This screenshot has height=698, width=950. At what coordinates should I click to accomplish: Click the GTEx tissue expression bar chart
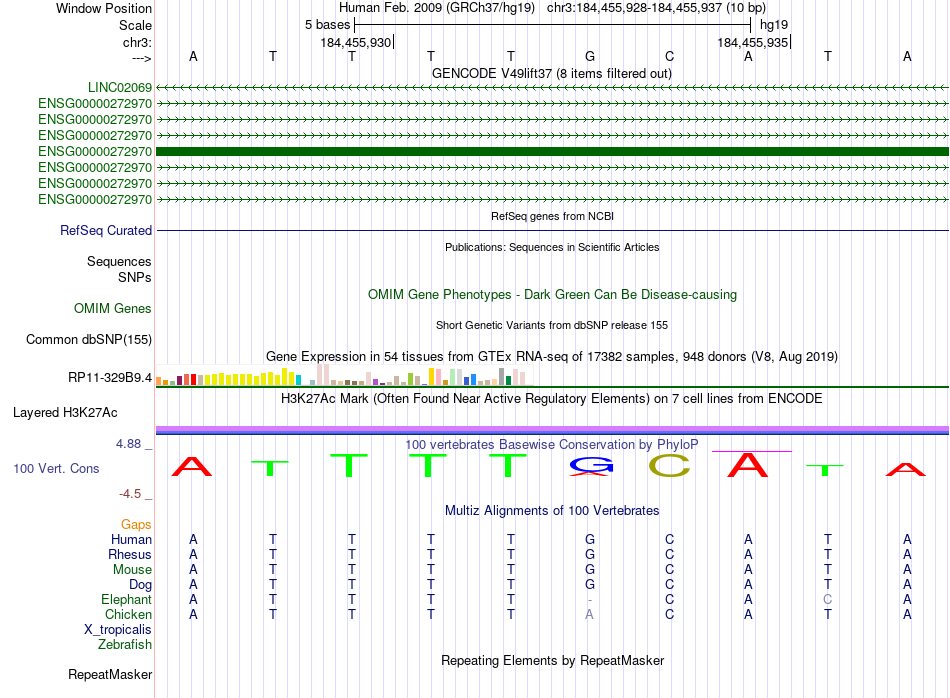[x=344, y=375]
